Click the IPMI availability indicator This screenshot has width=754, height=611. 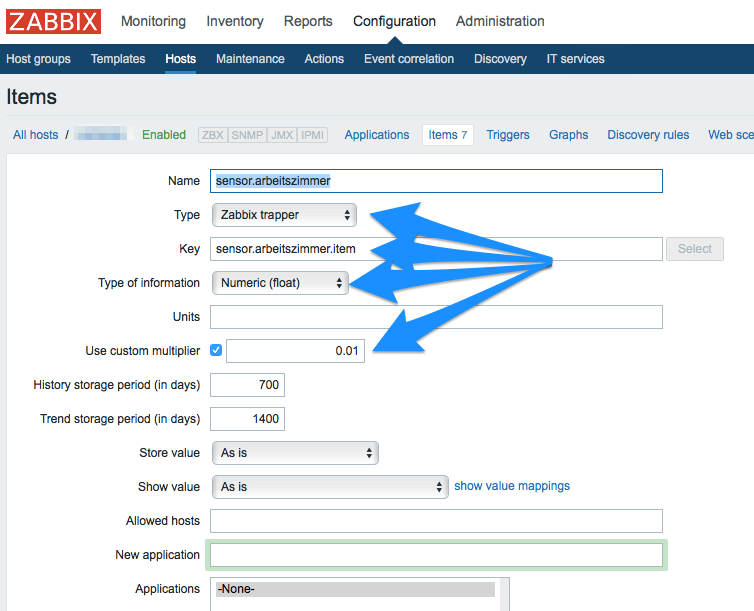[312, 135]
